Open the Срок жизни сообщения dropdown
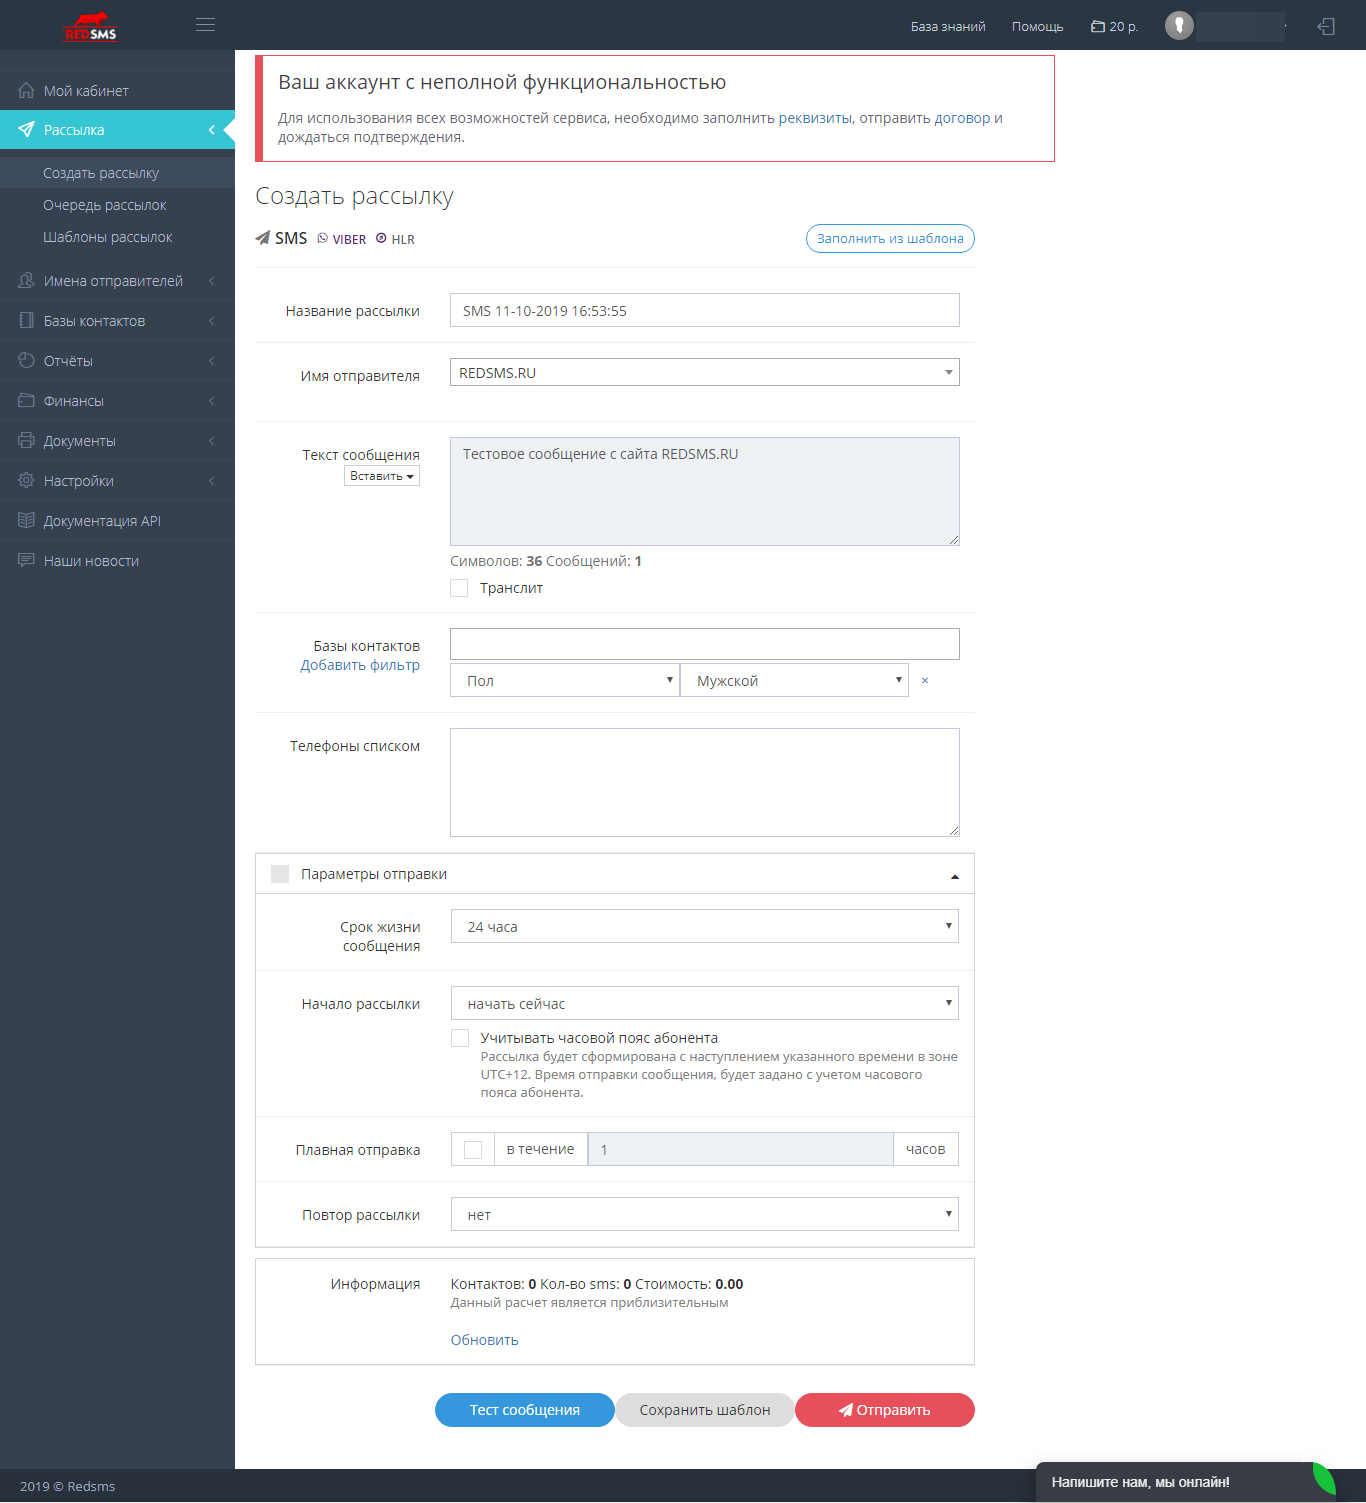Screen dimensions: 1366x1503 [705, 926]
